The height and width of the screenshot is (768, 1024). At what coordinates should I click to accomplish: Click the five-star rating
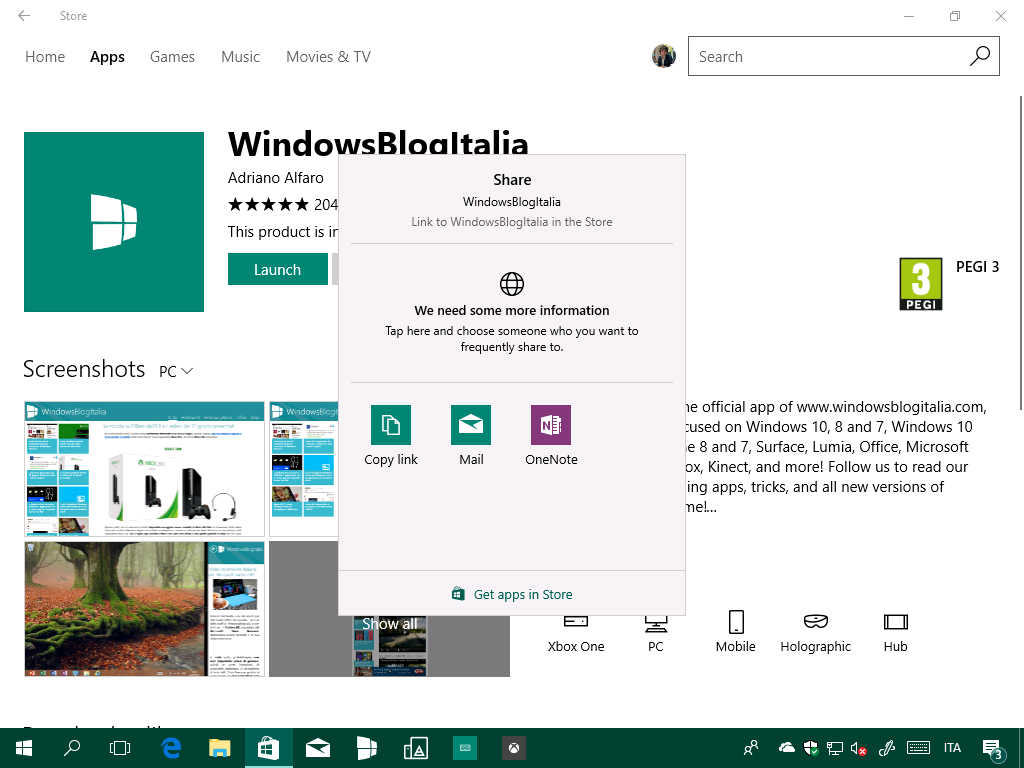tap(268, 205)
